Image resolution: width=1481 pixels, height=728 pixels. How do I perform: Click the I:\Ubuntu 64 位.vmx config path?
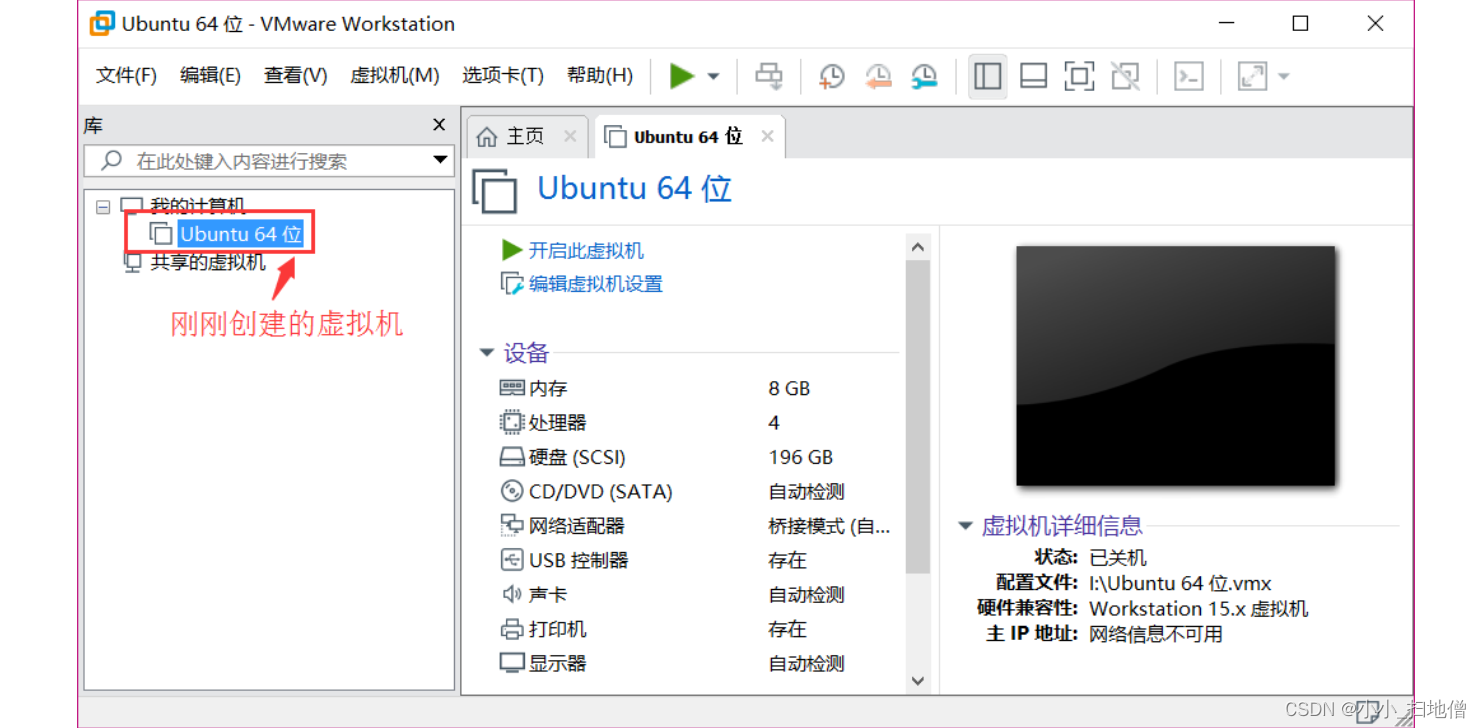[x=1180, y=583]
